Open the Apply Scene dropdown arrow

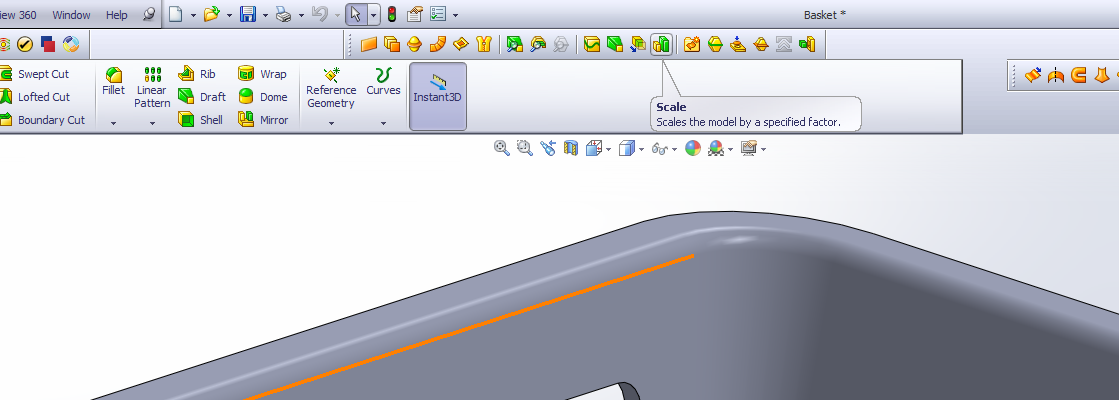coord(730,149)
